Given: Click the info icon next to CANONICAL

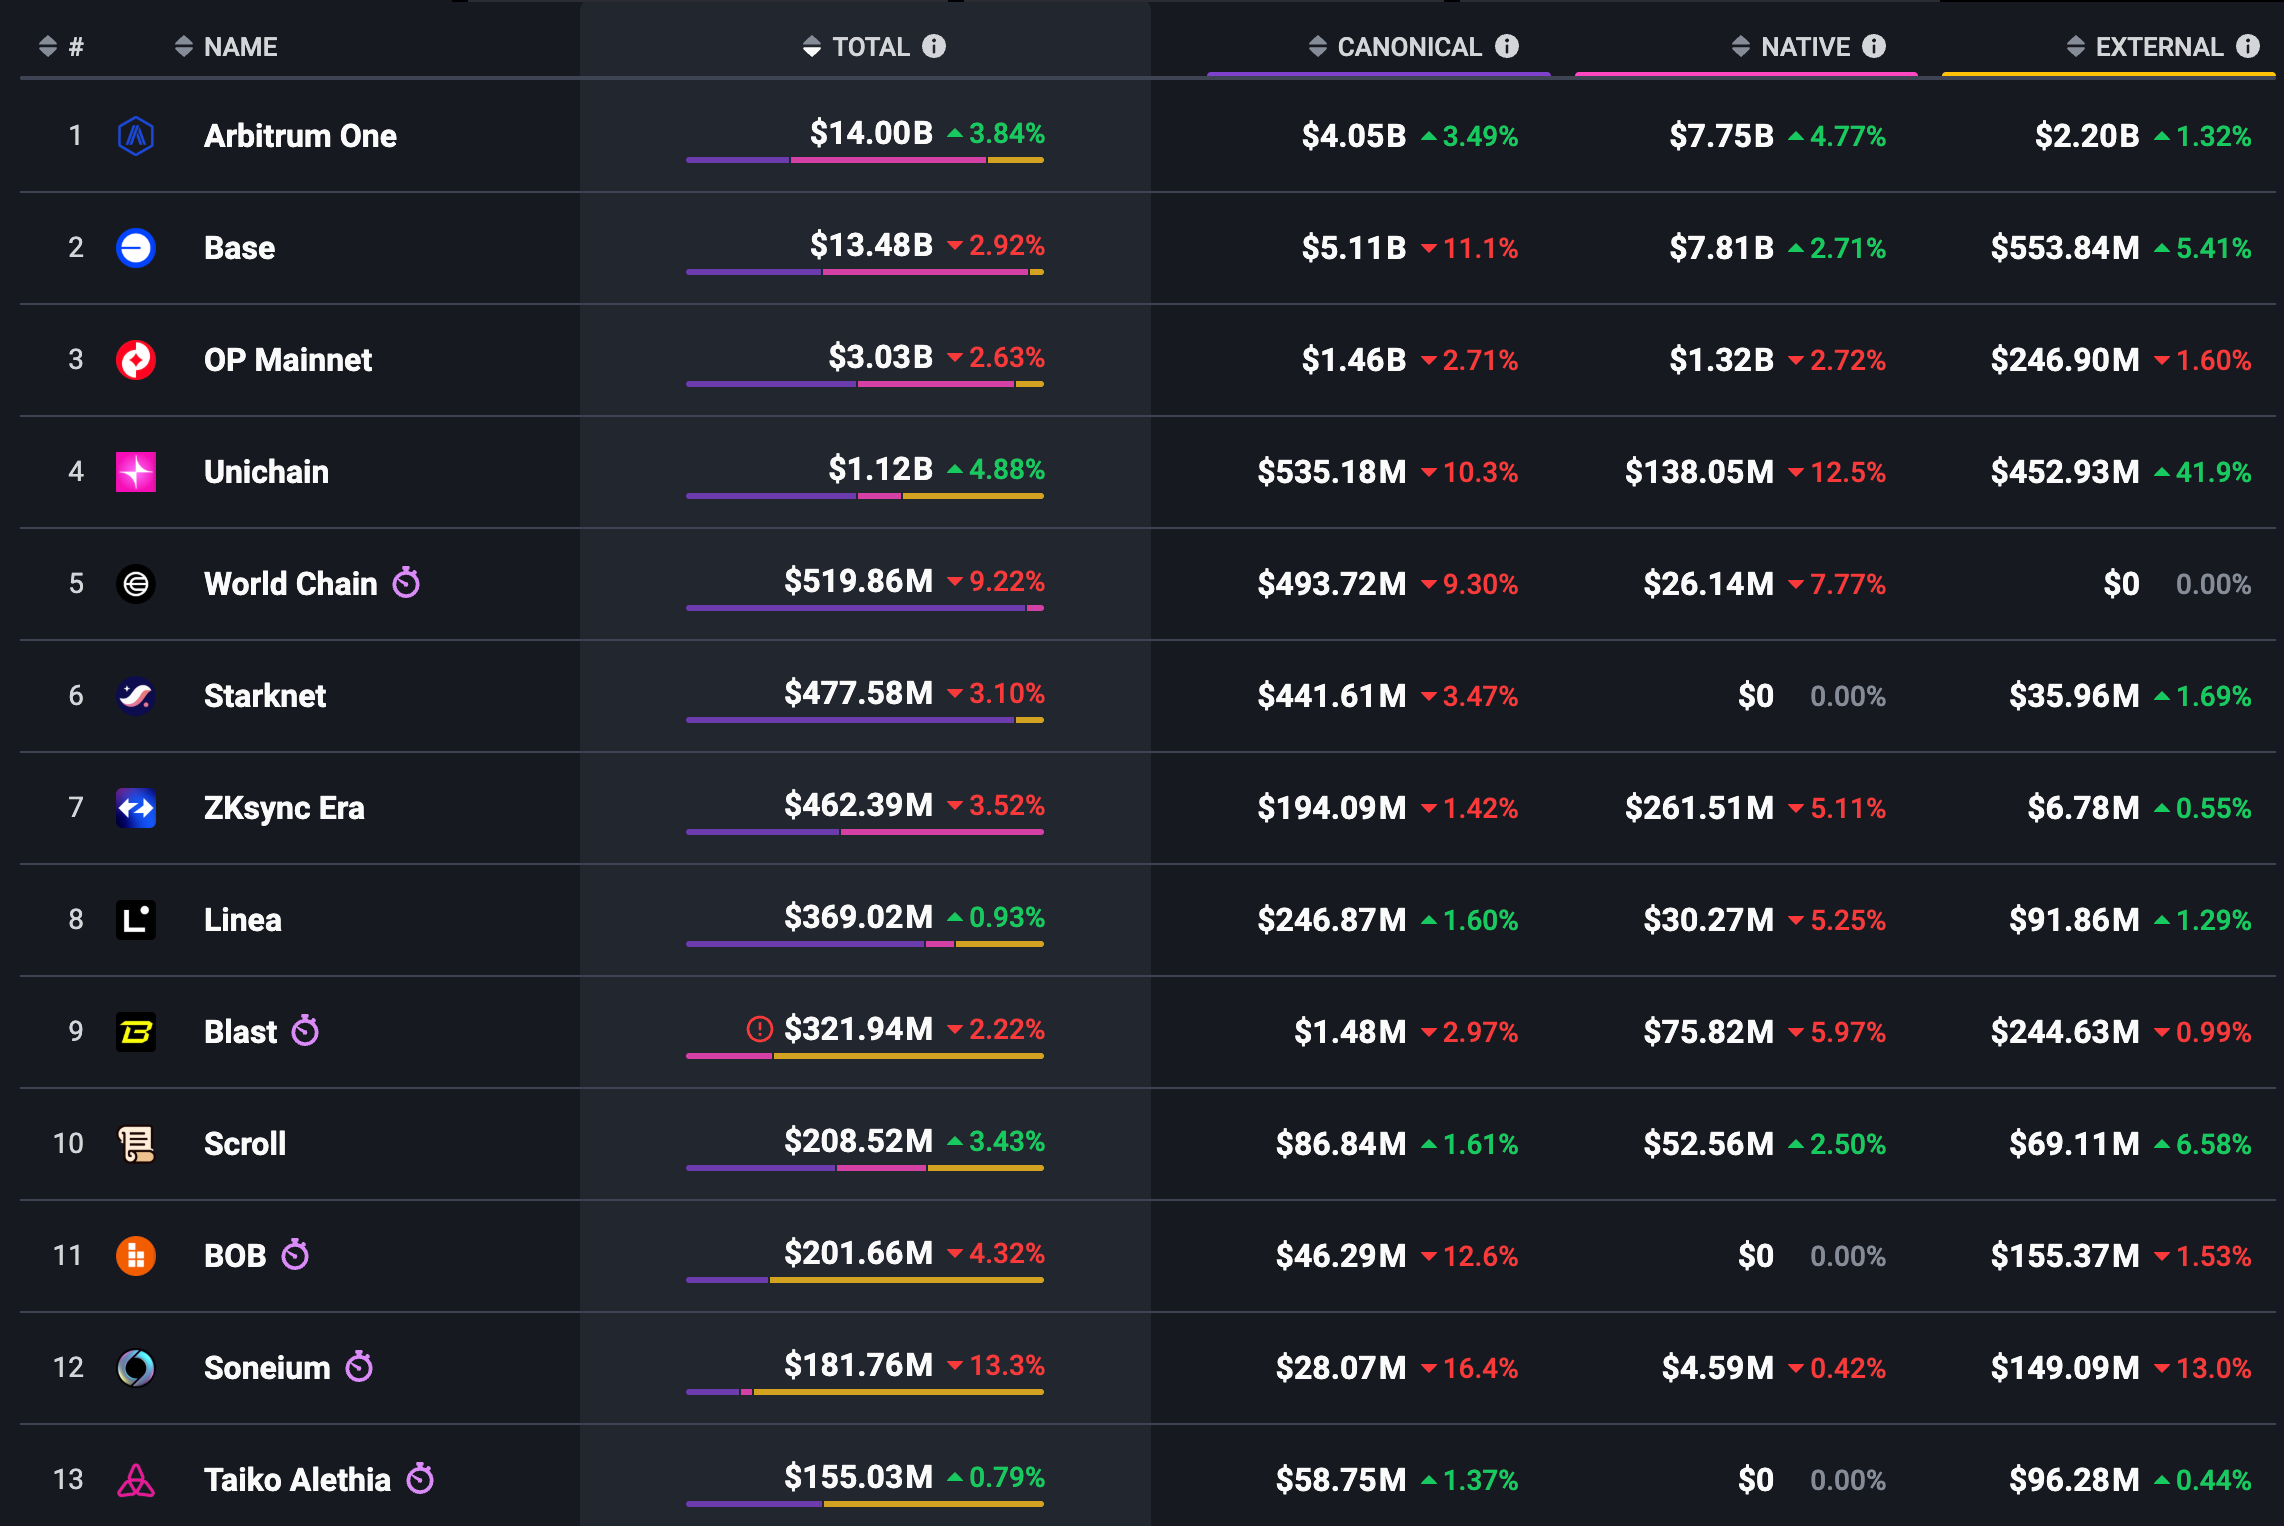Looking at the screenshot, I should (1507, 46).
